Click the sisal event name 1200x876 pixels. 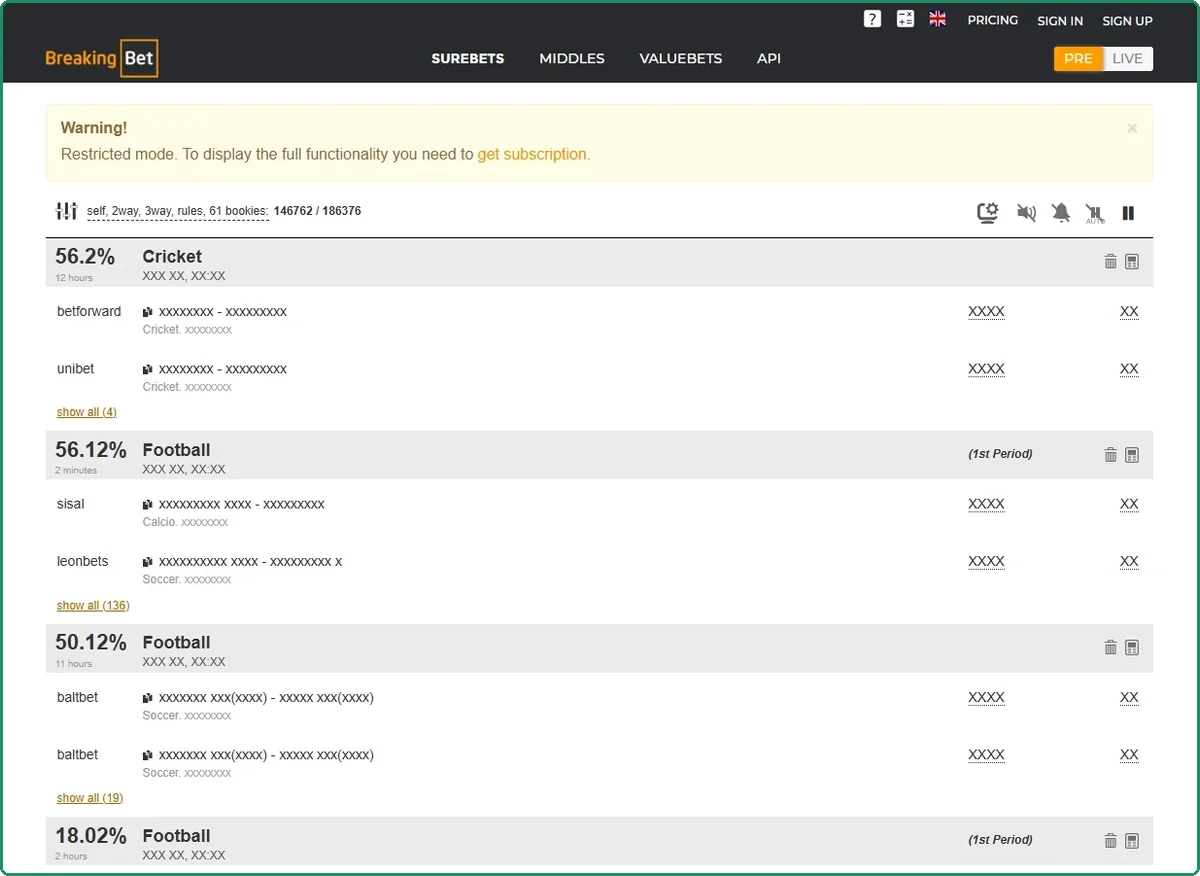[242, 504]
